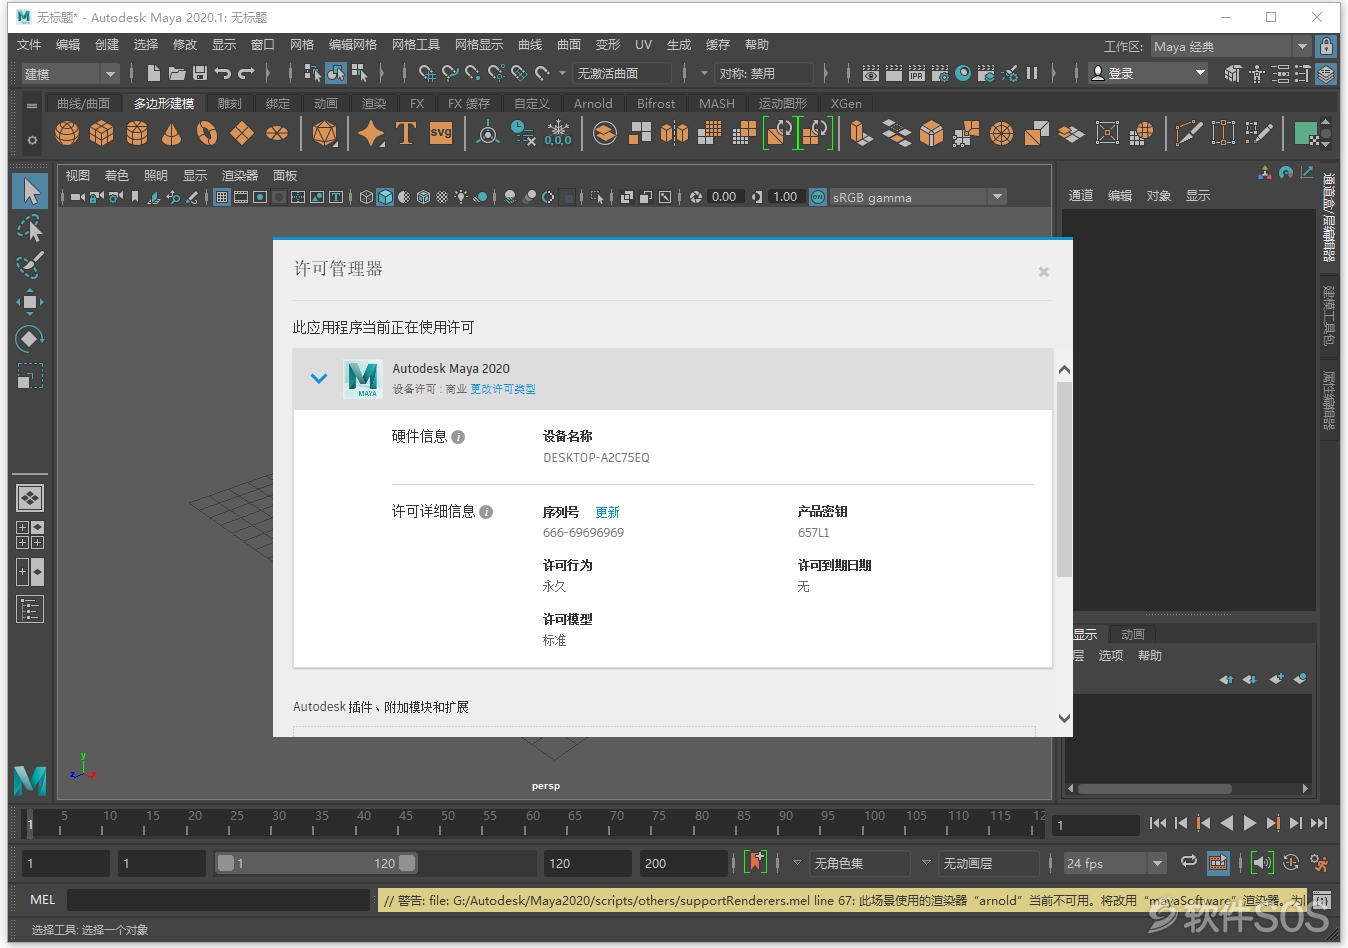1348x948 pixels.
Task: Activate the Select tool arrow
Action: click(30, 191)
